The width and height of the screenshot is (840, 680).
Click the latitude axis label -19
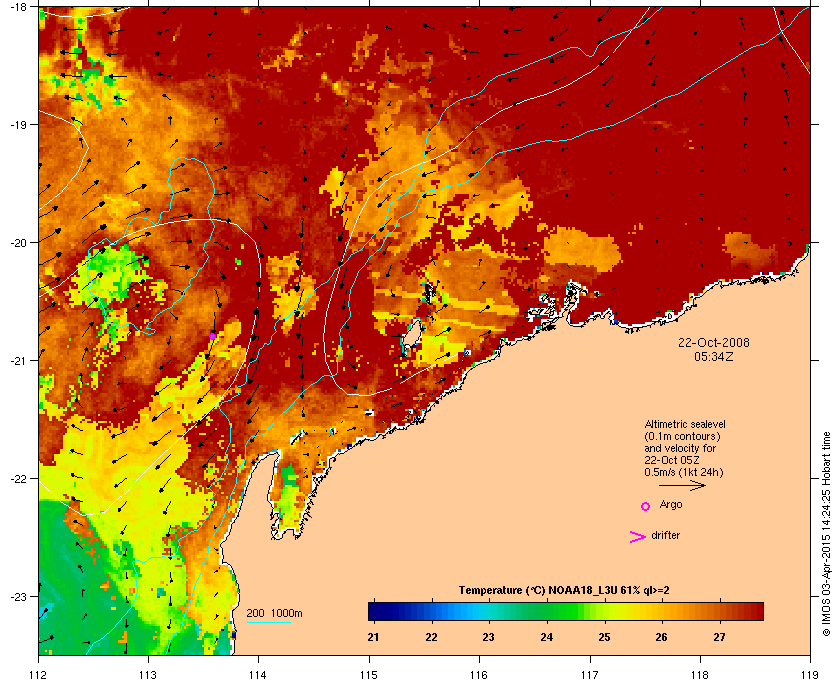tap(19, 125)
